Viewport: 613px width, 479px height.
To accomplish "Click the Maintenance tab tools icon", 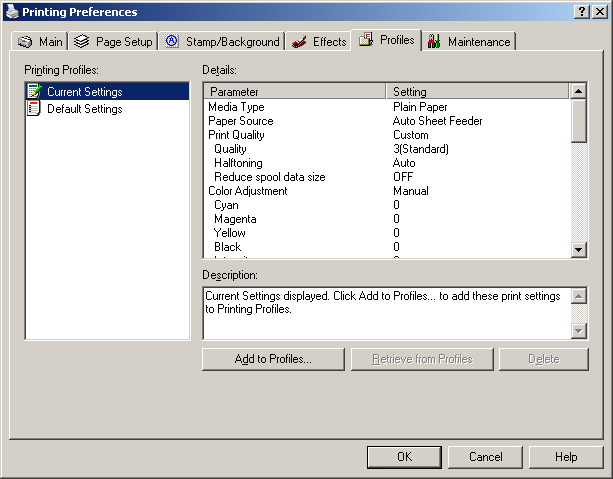I will tap(434, 42).
